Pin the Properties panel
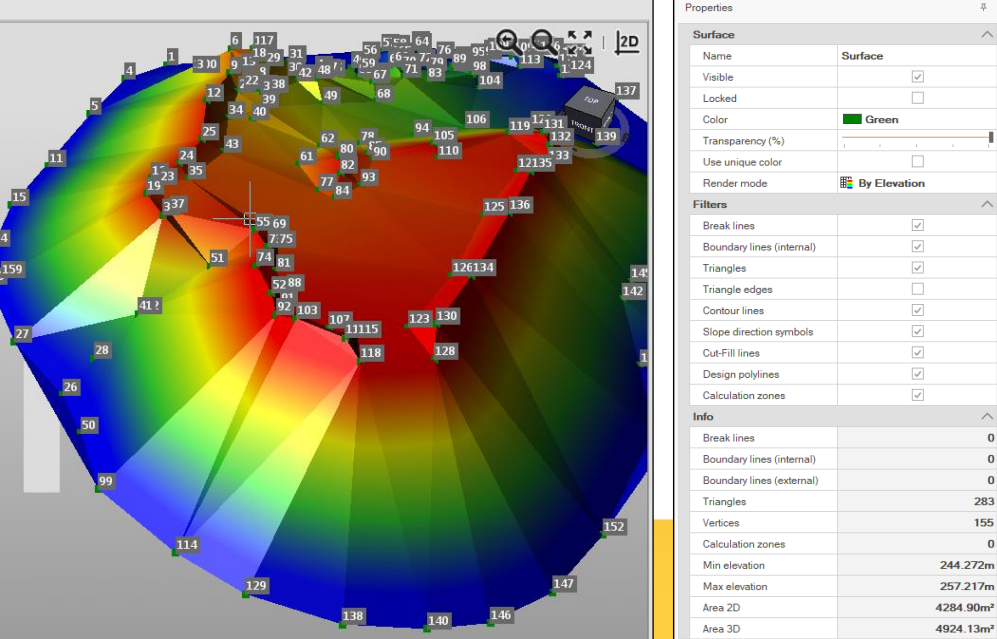The width and height of the screenshot is (997, 639). [982, 8]
